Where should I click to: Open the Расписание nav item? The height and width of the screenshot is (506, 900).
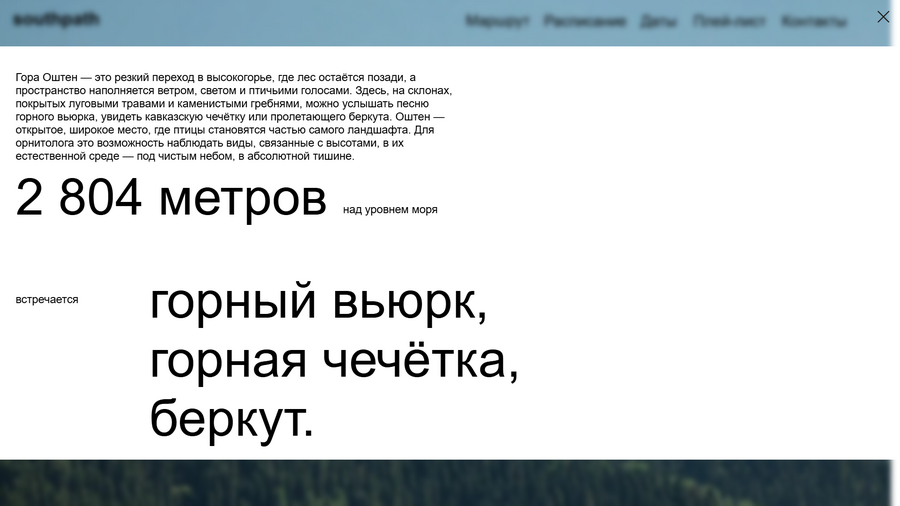[x=584, y=21]
